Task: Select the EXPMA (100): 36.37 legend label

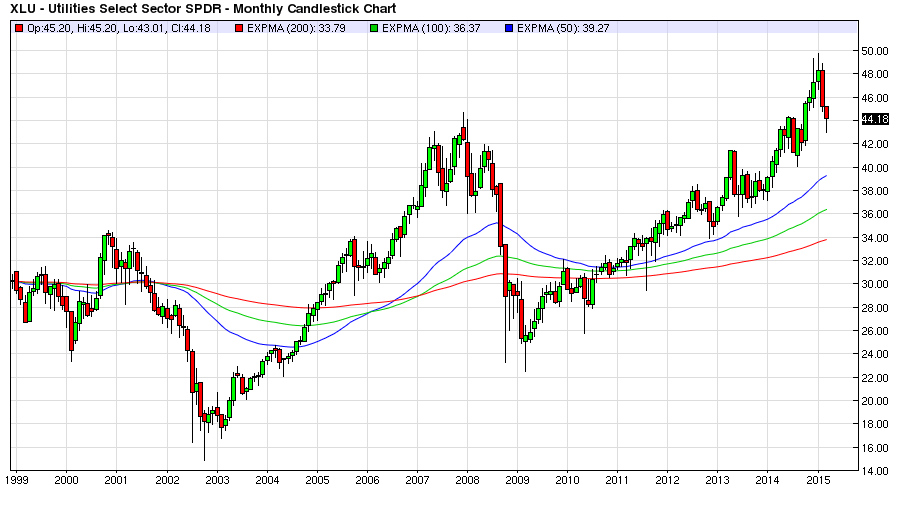Action: point(431,28)
